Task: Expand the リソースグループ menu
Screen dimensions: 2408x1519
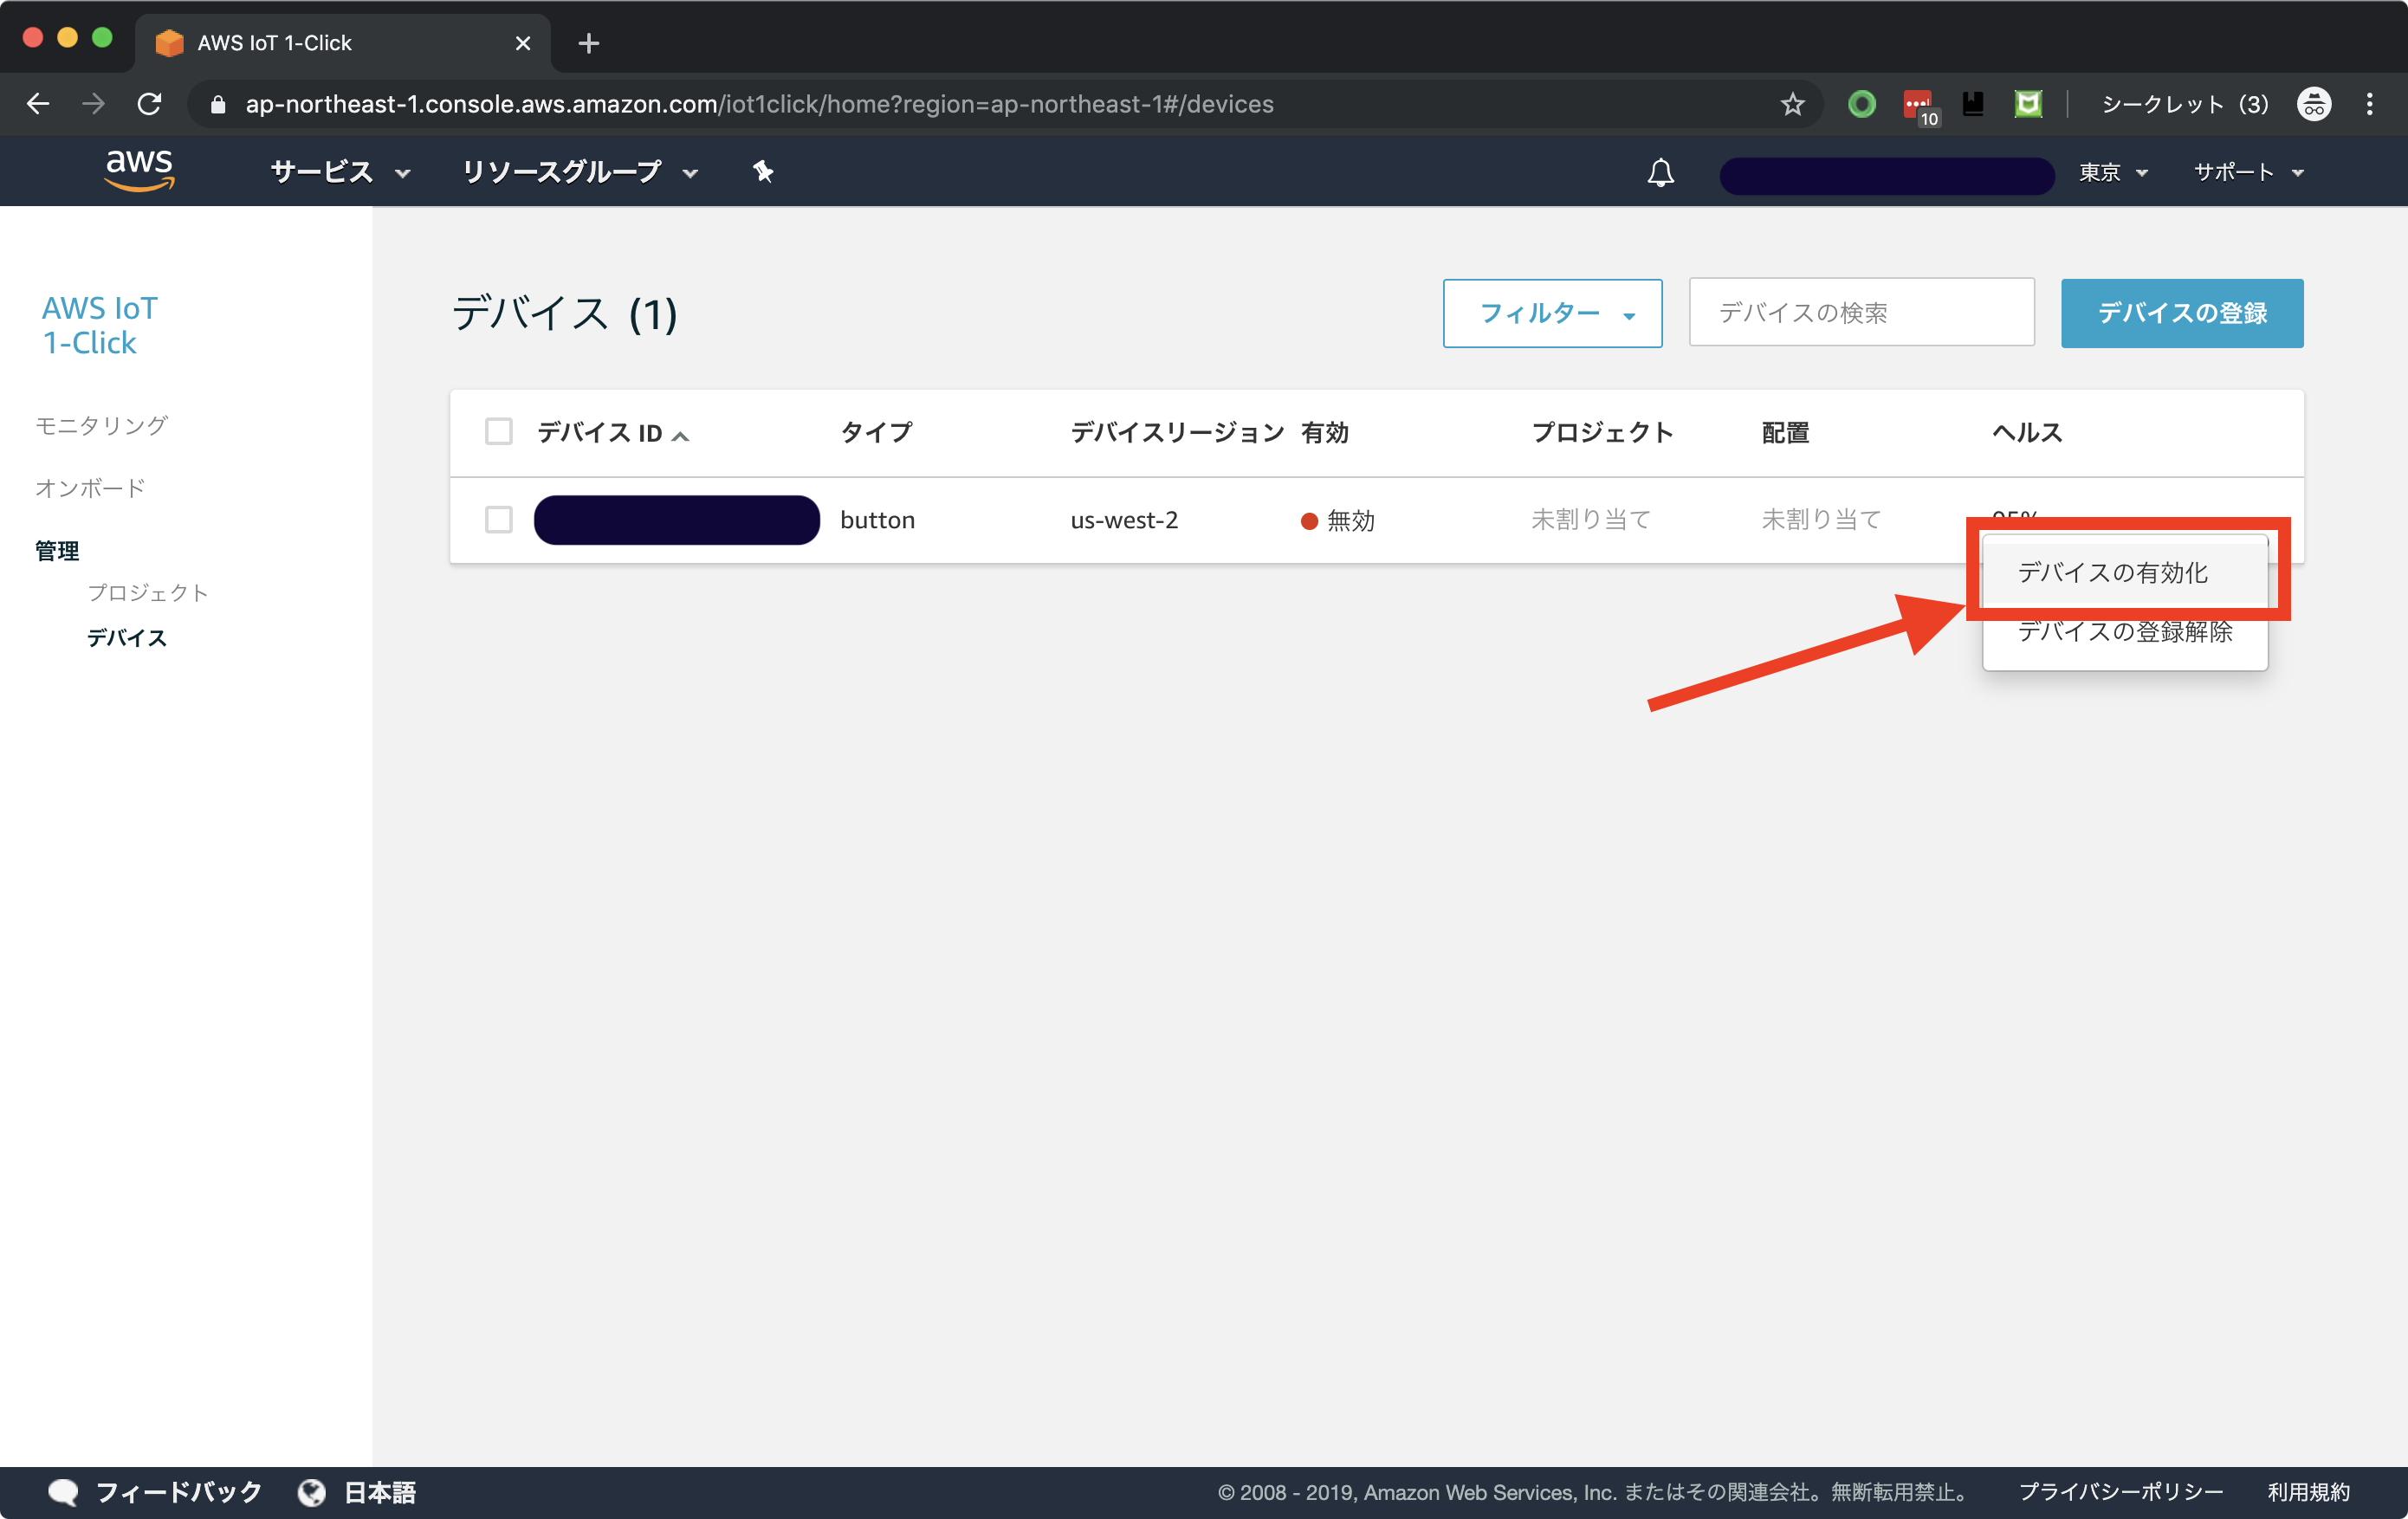Action: point(580,172)
